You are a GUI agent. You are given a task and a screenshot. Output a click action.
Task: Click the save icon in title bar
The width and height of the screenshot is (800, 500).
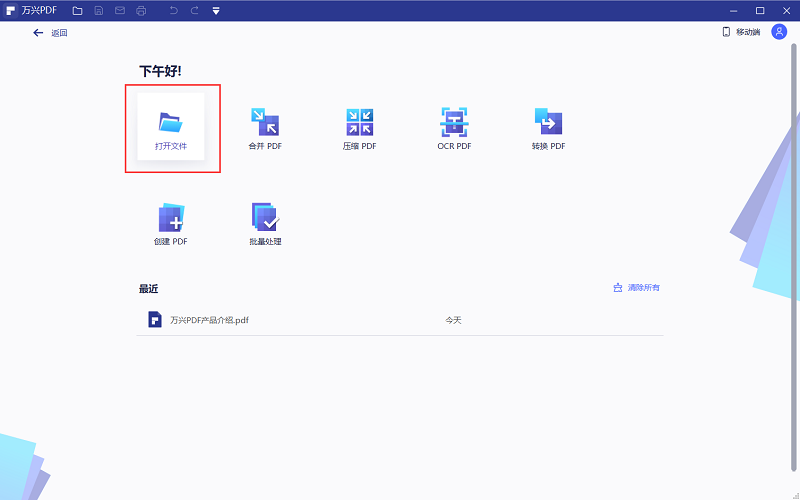[98, 10]
